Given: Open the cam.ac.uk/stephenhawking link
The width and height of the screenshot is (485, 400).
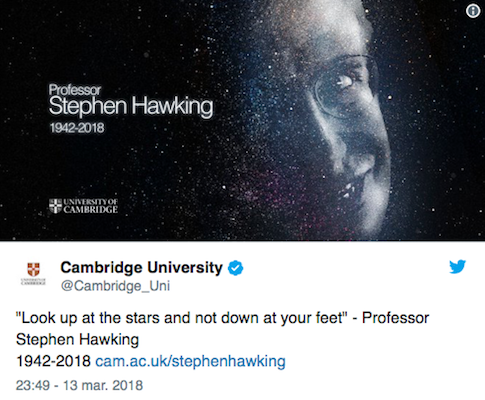Looking at the screenshot, I should click(190, 361).
